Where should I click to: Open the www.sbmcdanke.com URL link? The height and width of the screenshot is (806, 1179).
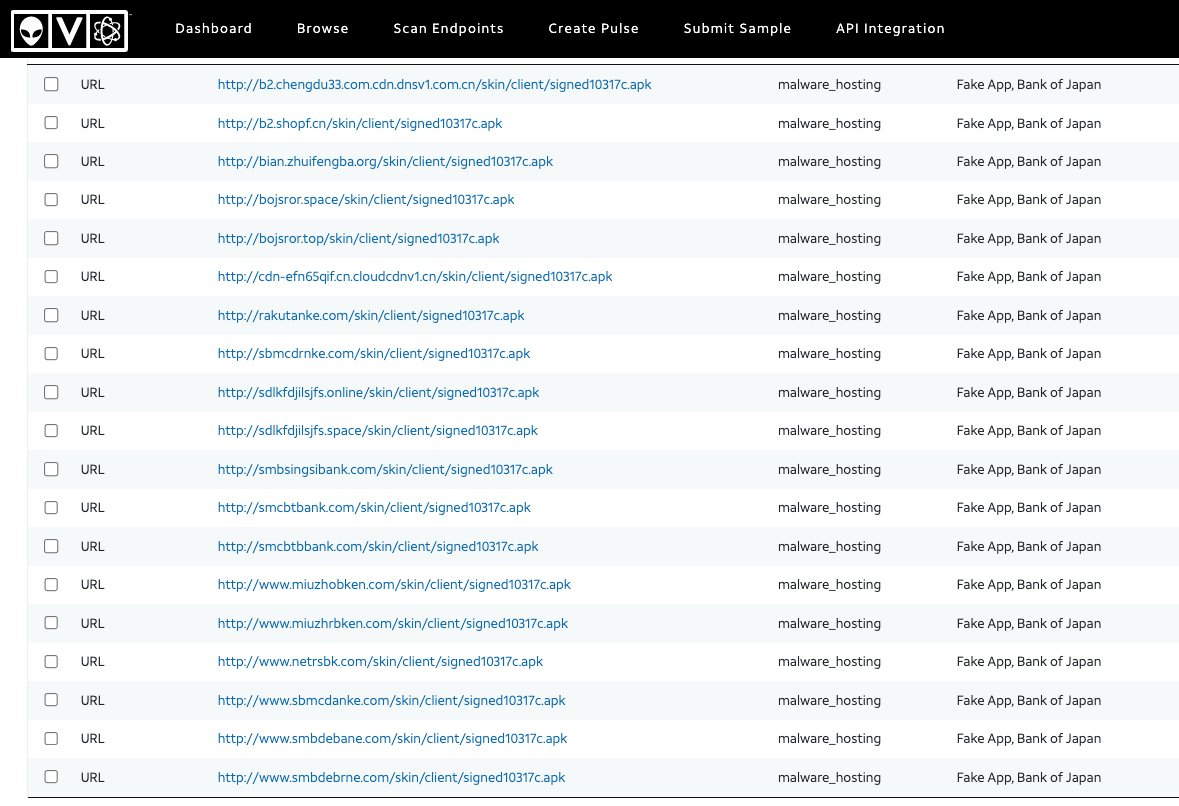coord(391,701)
